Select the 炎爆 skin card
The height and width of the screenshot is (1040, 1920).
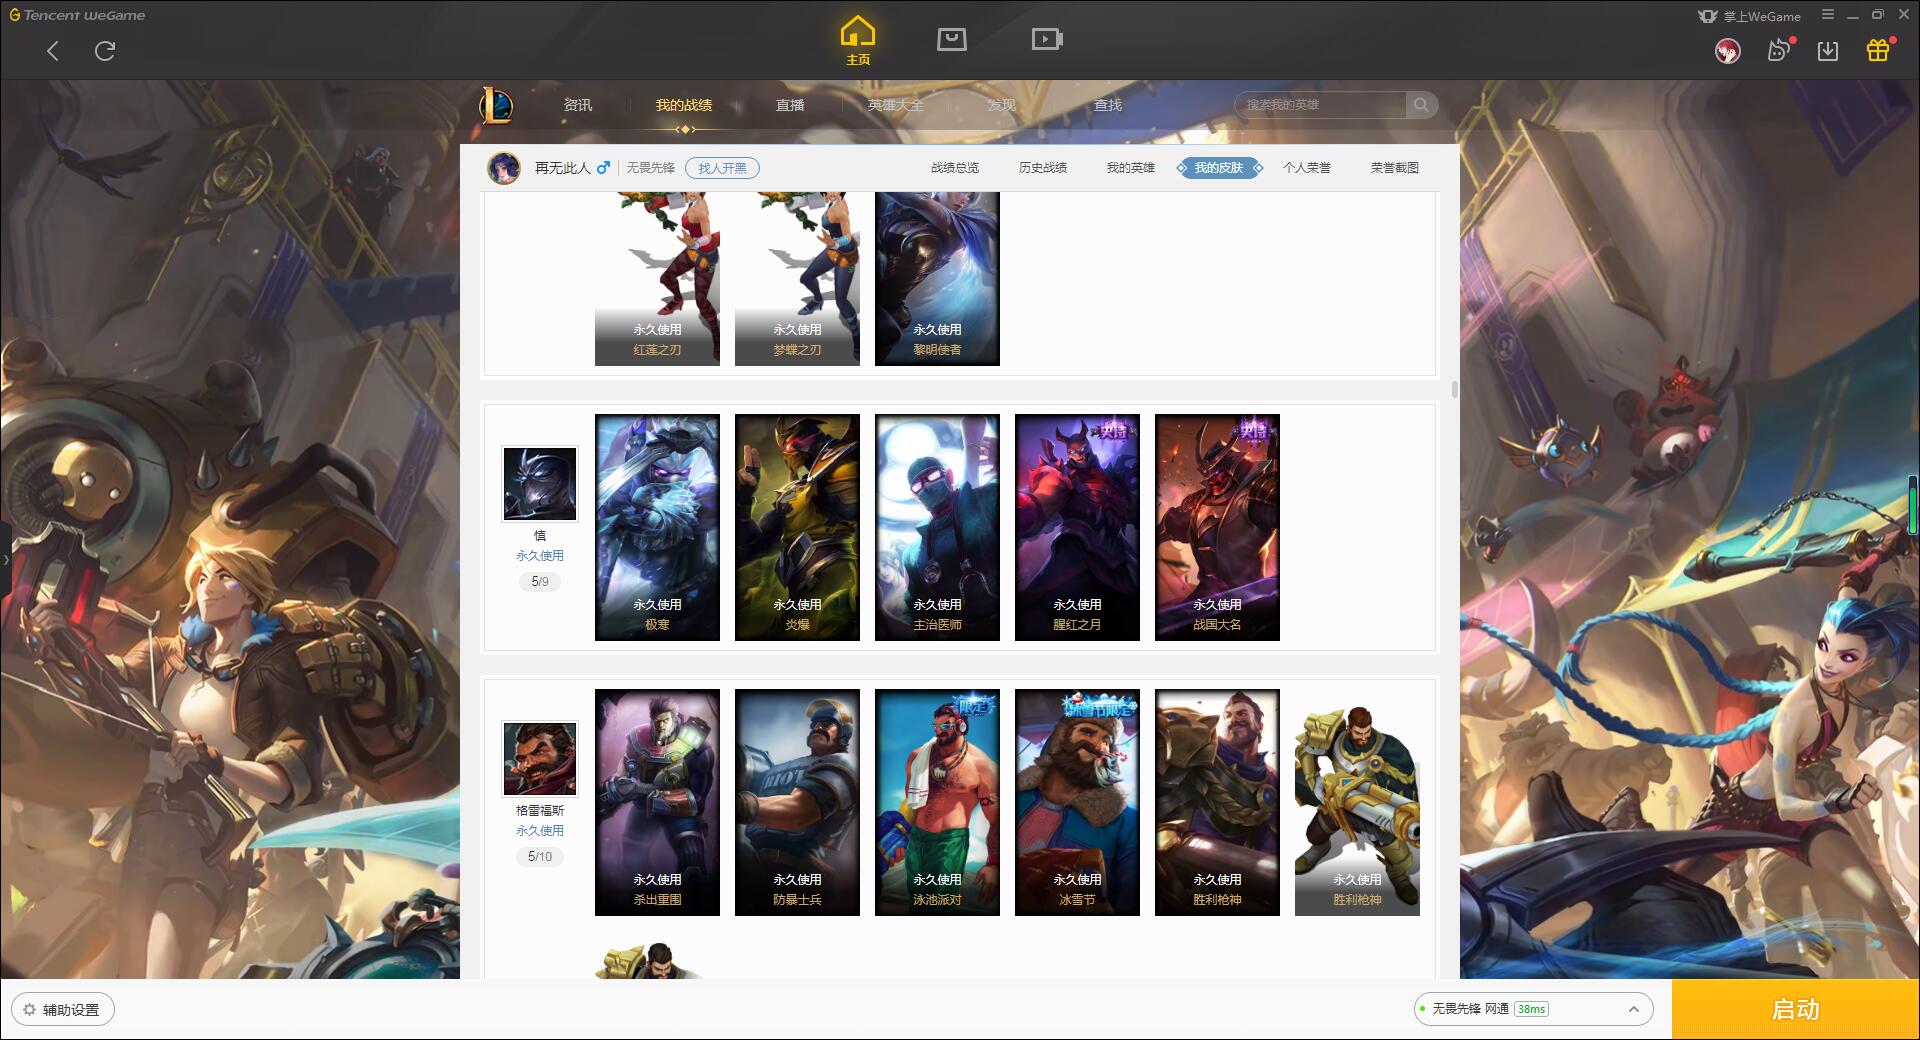point(797,527)
